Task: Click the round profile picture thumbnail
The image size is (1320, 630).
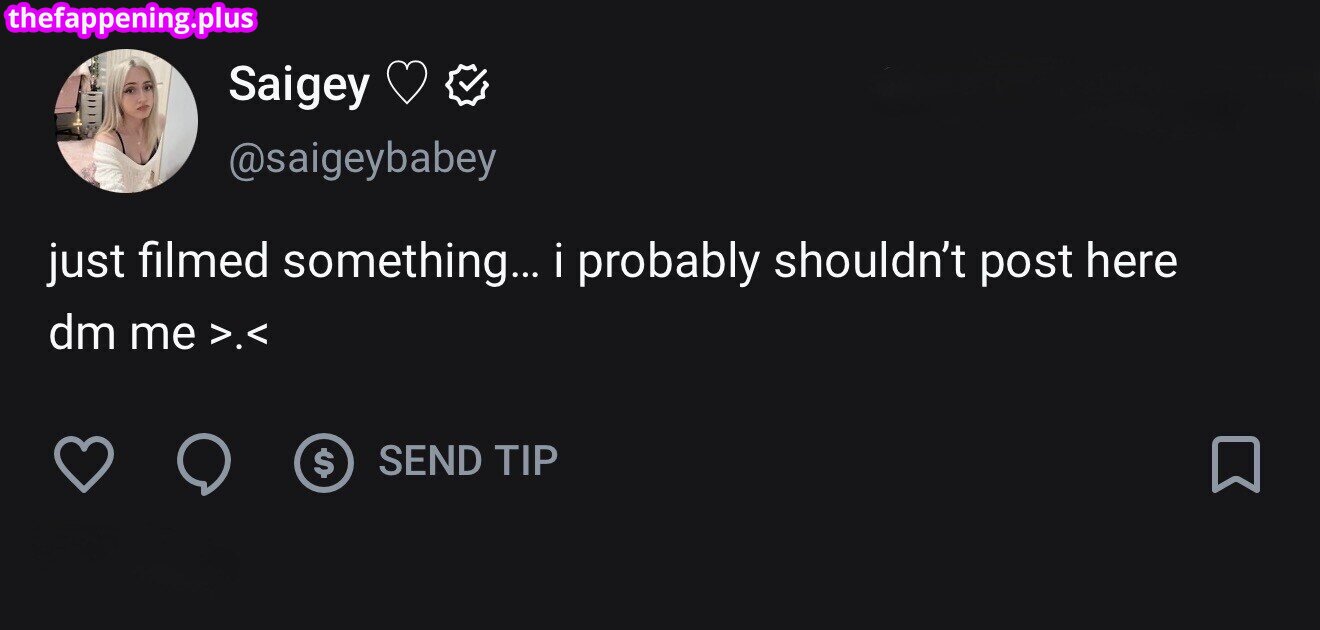Action: [x=126, y=120]
